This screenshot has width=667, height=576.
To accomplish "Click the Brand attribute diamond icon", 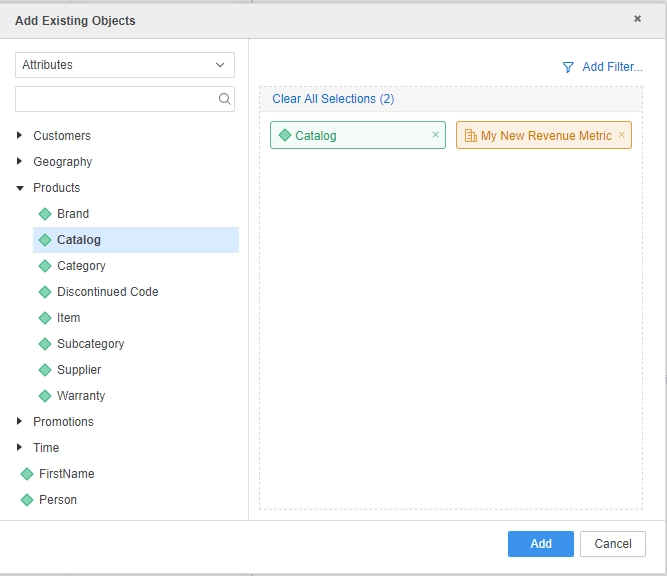I will tap(44, 214).
